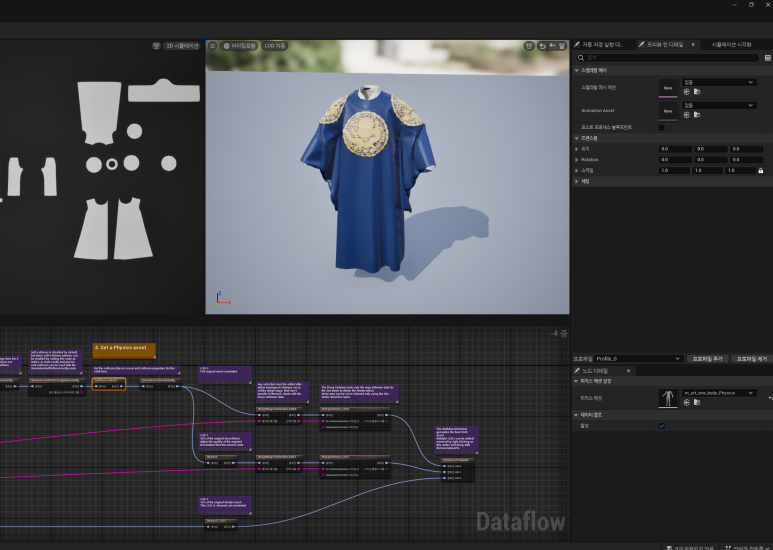Switch to the autosave tab in details area
This screenshot has height=550, width=773.
point(601,44)
